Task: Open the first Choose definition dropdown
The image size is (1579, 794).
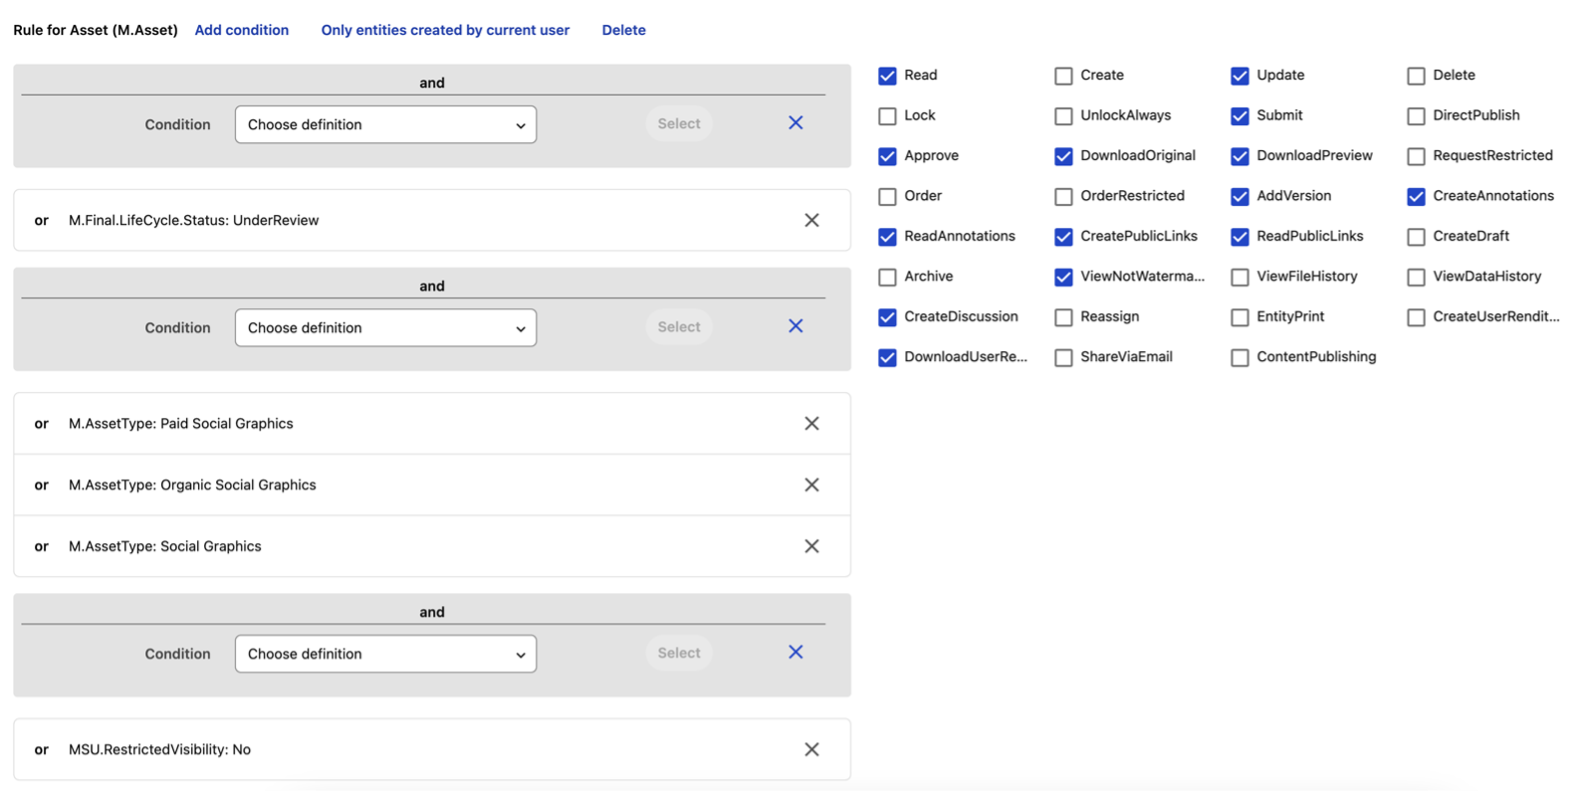Action: tap(385, 125)
